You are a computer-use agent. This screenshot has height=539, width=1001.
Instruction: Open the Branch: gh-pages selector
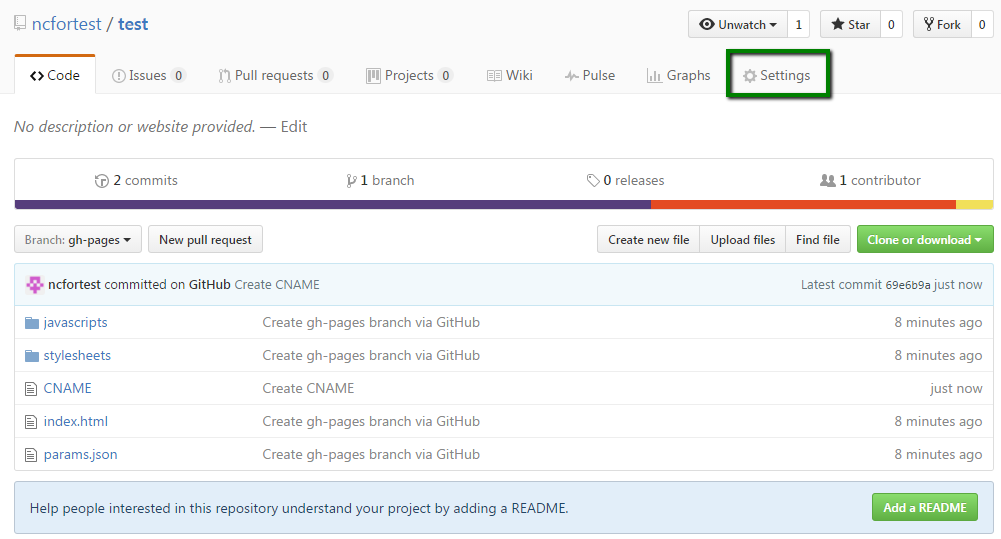tap(78, 239)
